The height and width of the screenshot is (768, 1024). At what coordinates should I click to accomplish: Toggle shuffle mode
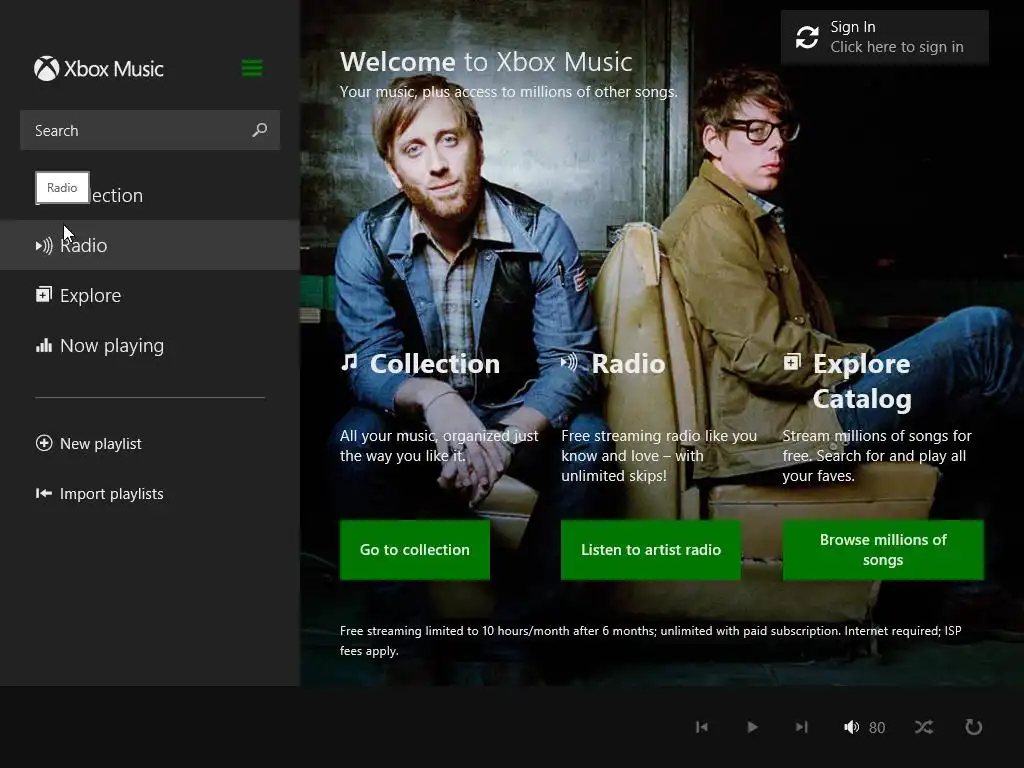pos(923,727)
